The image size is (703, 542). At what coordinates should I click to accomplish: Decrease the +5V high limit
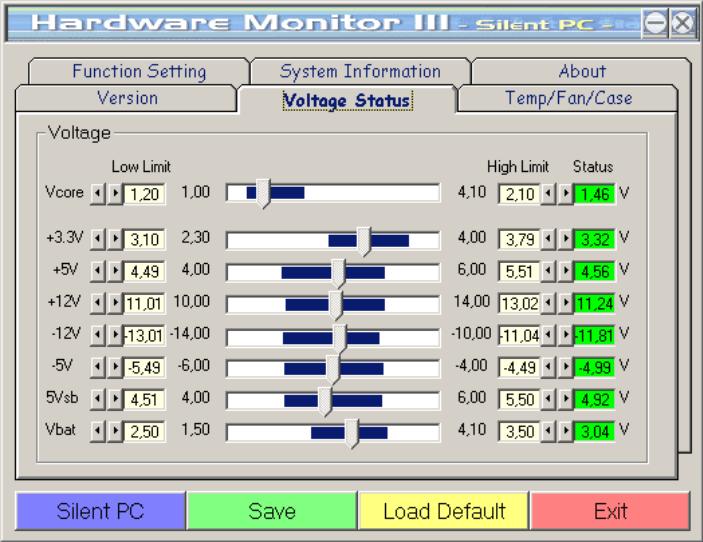(548, 272)
